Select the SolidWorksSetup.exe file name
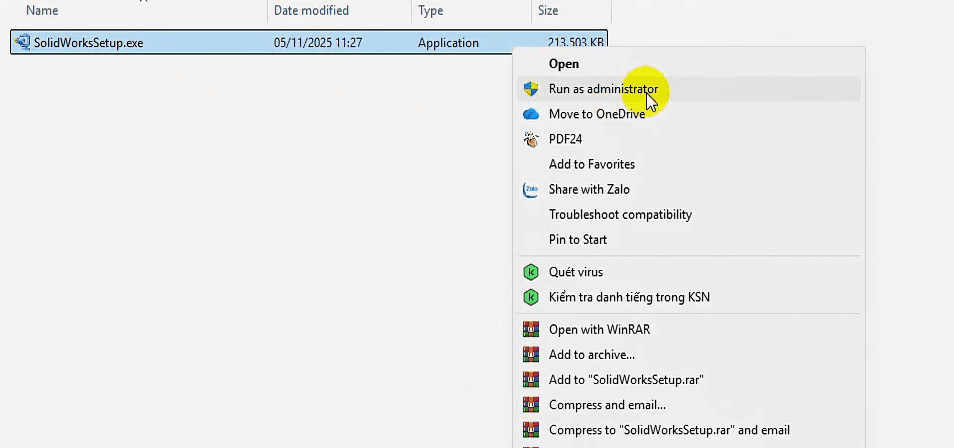Image resolution: width=954 pixels, height=448 pixels. pyautogui.click(x=89, y=43)
